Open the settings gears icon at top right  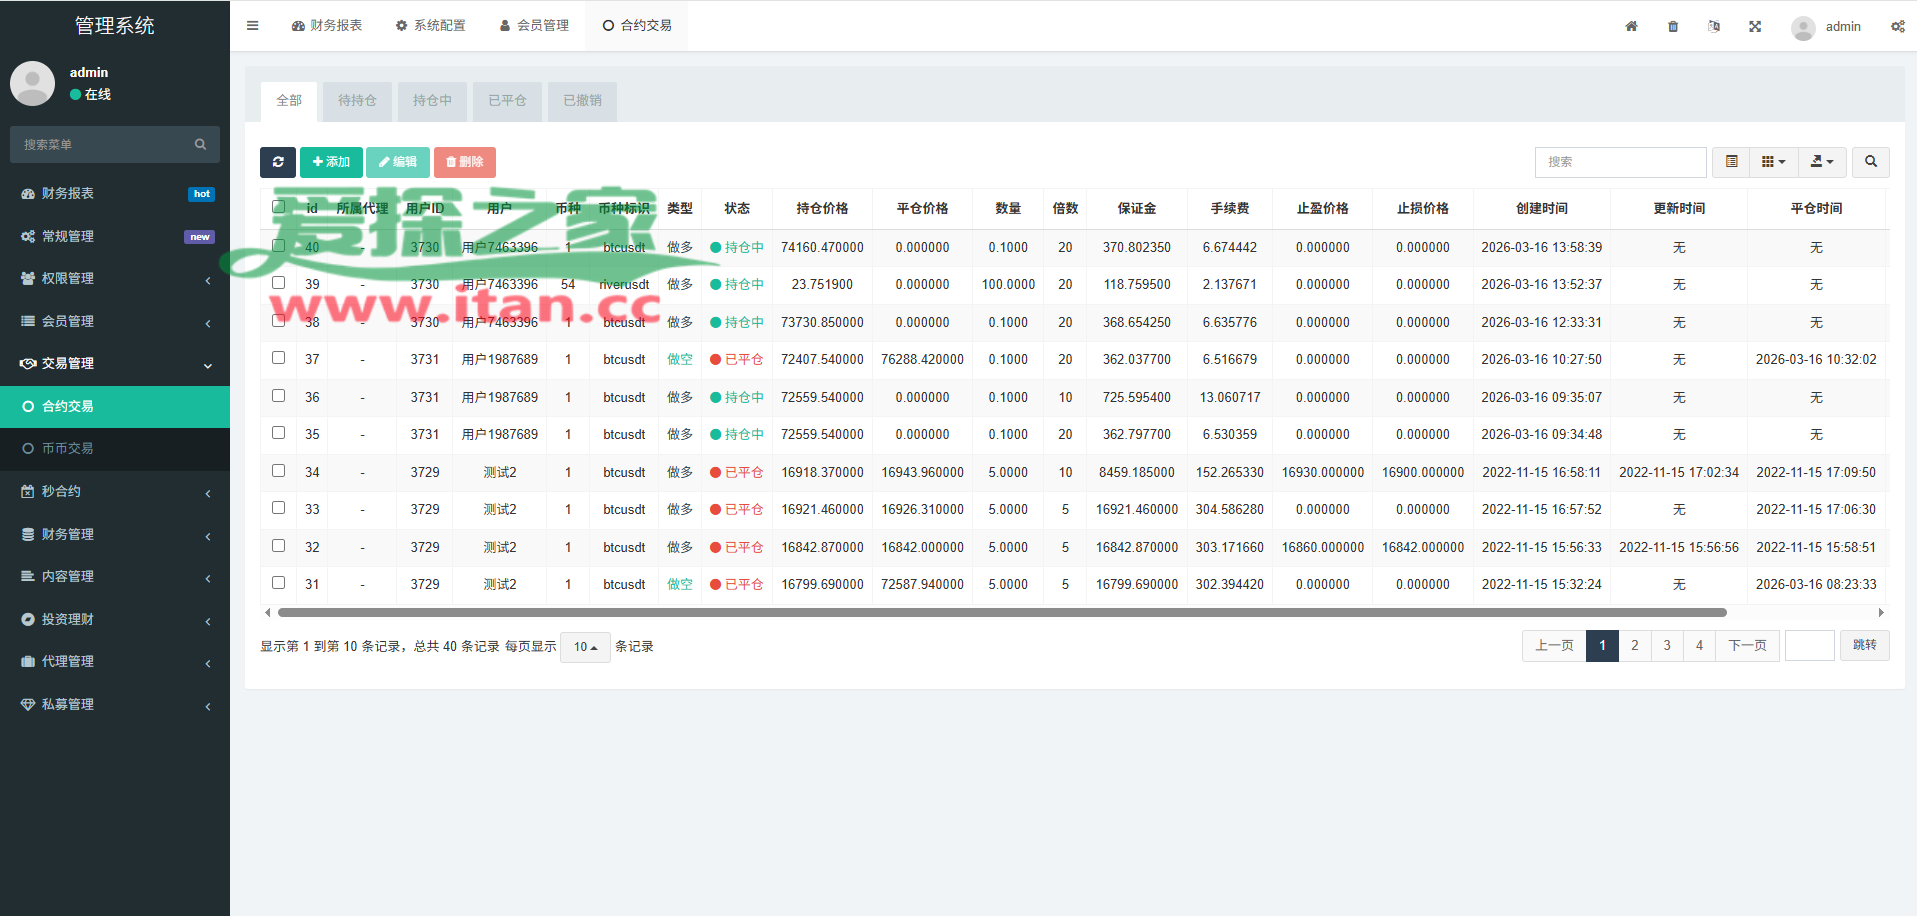pyautogui.click(x=1897, y=27)
